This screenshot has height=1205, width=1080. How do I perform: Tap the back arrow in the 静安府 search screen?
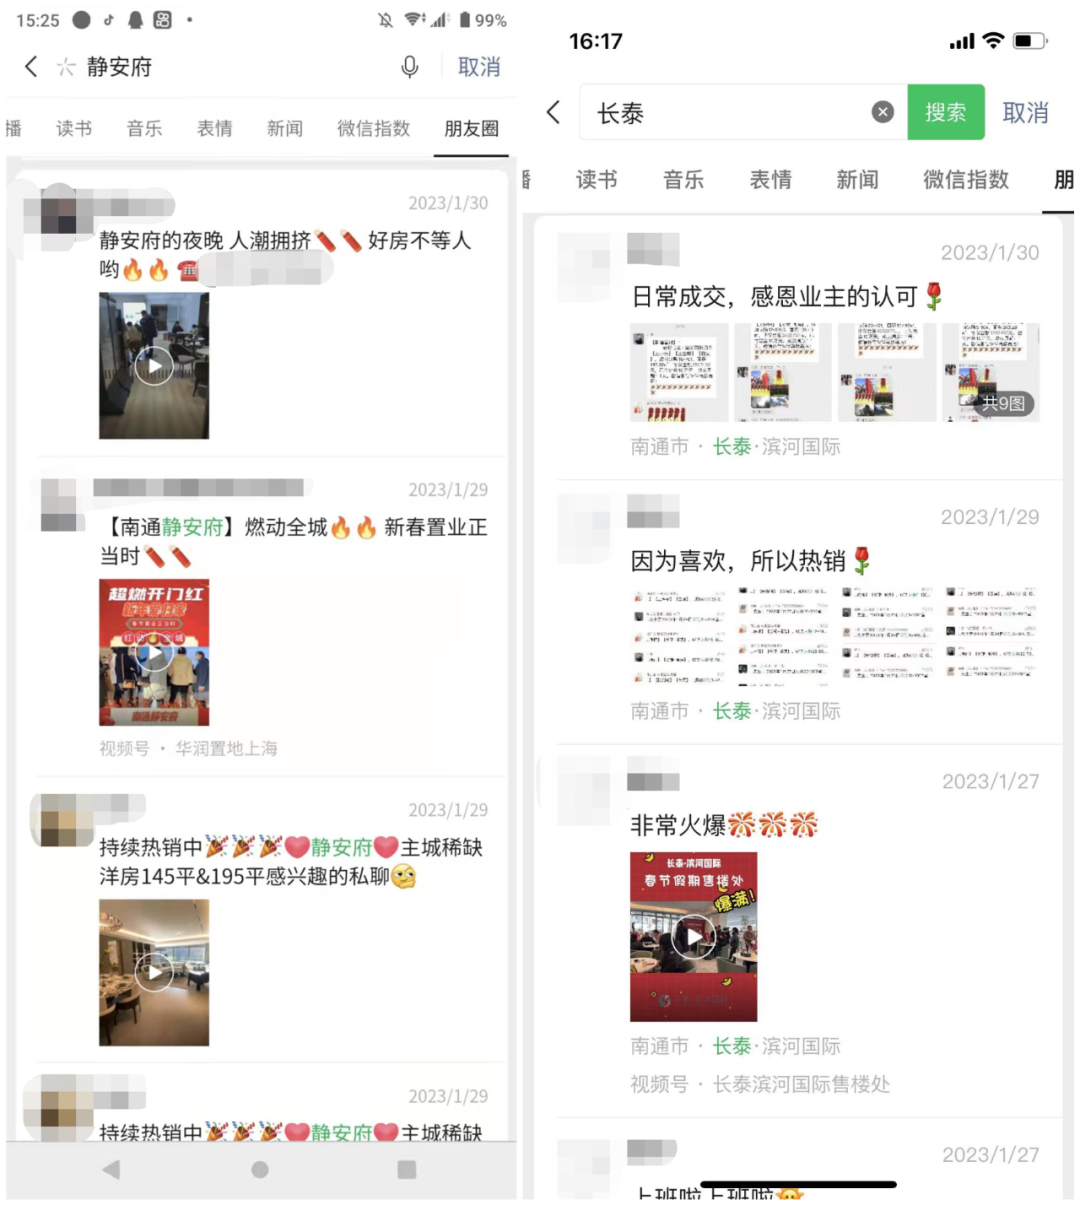pos(31,67)
